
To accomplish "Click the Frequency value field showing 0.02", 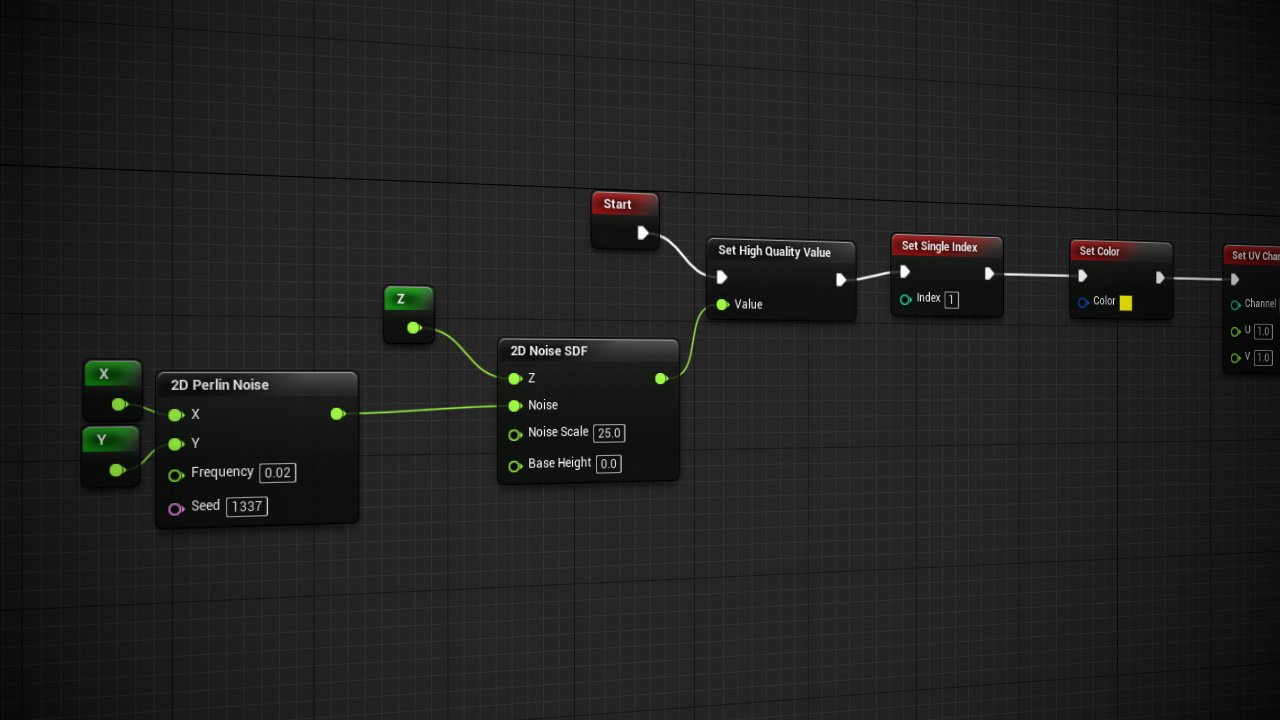I will (278, 473).
